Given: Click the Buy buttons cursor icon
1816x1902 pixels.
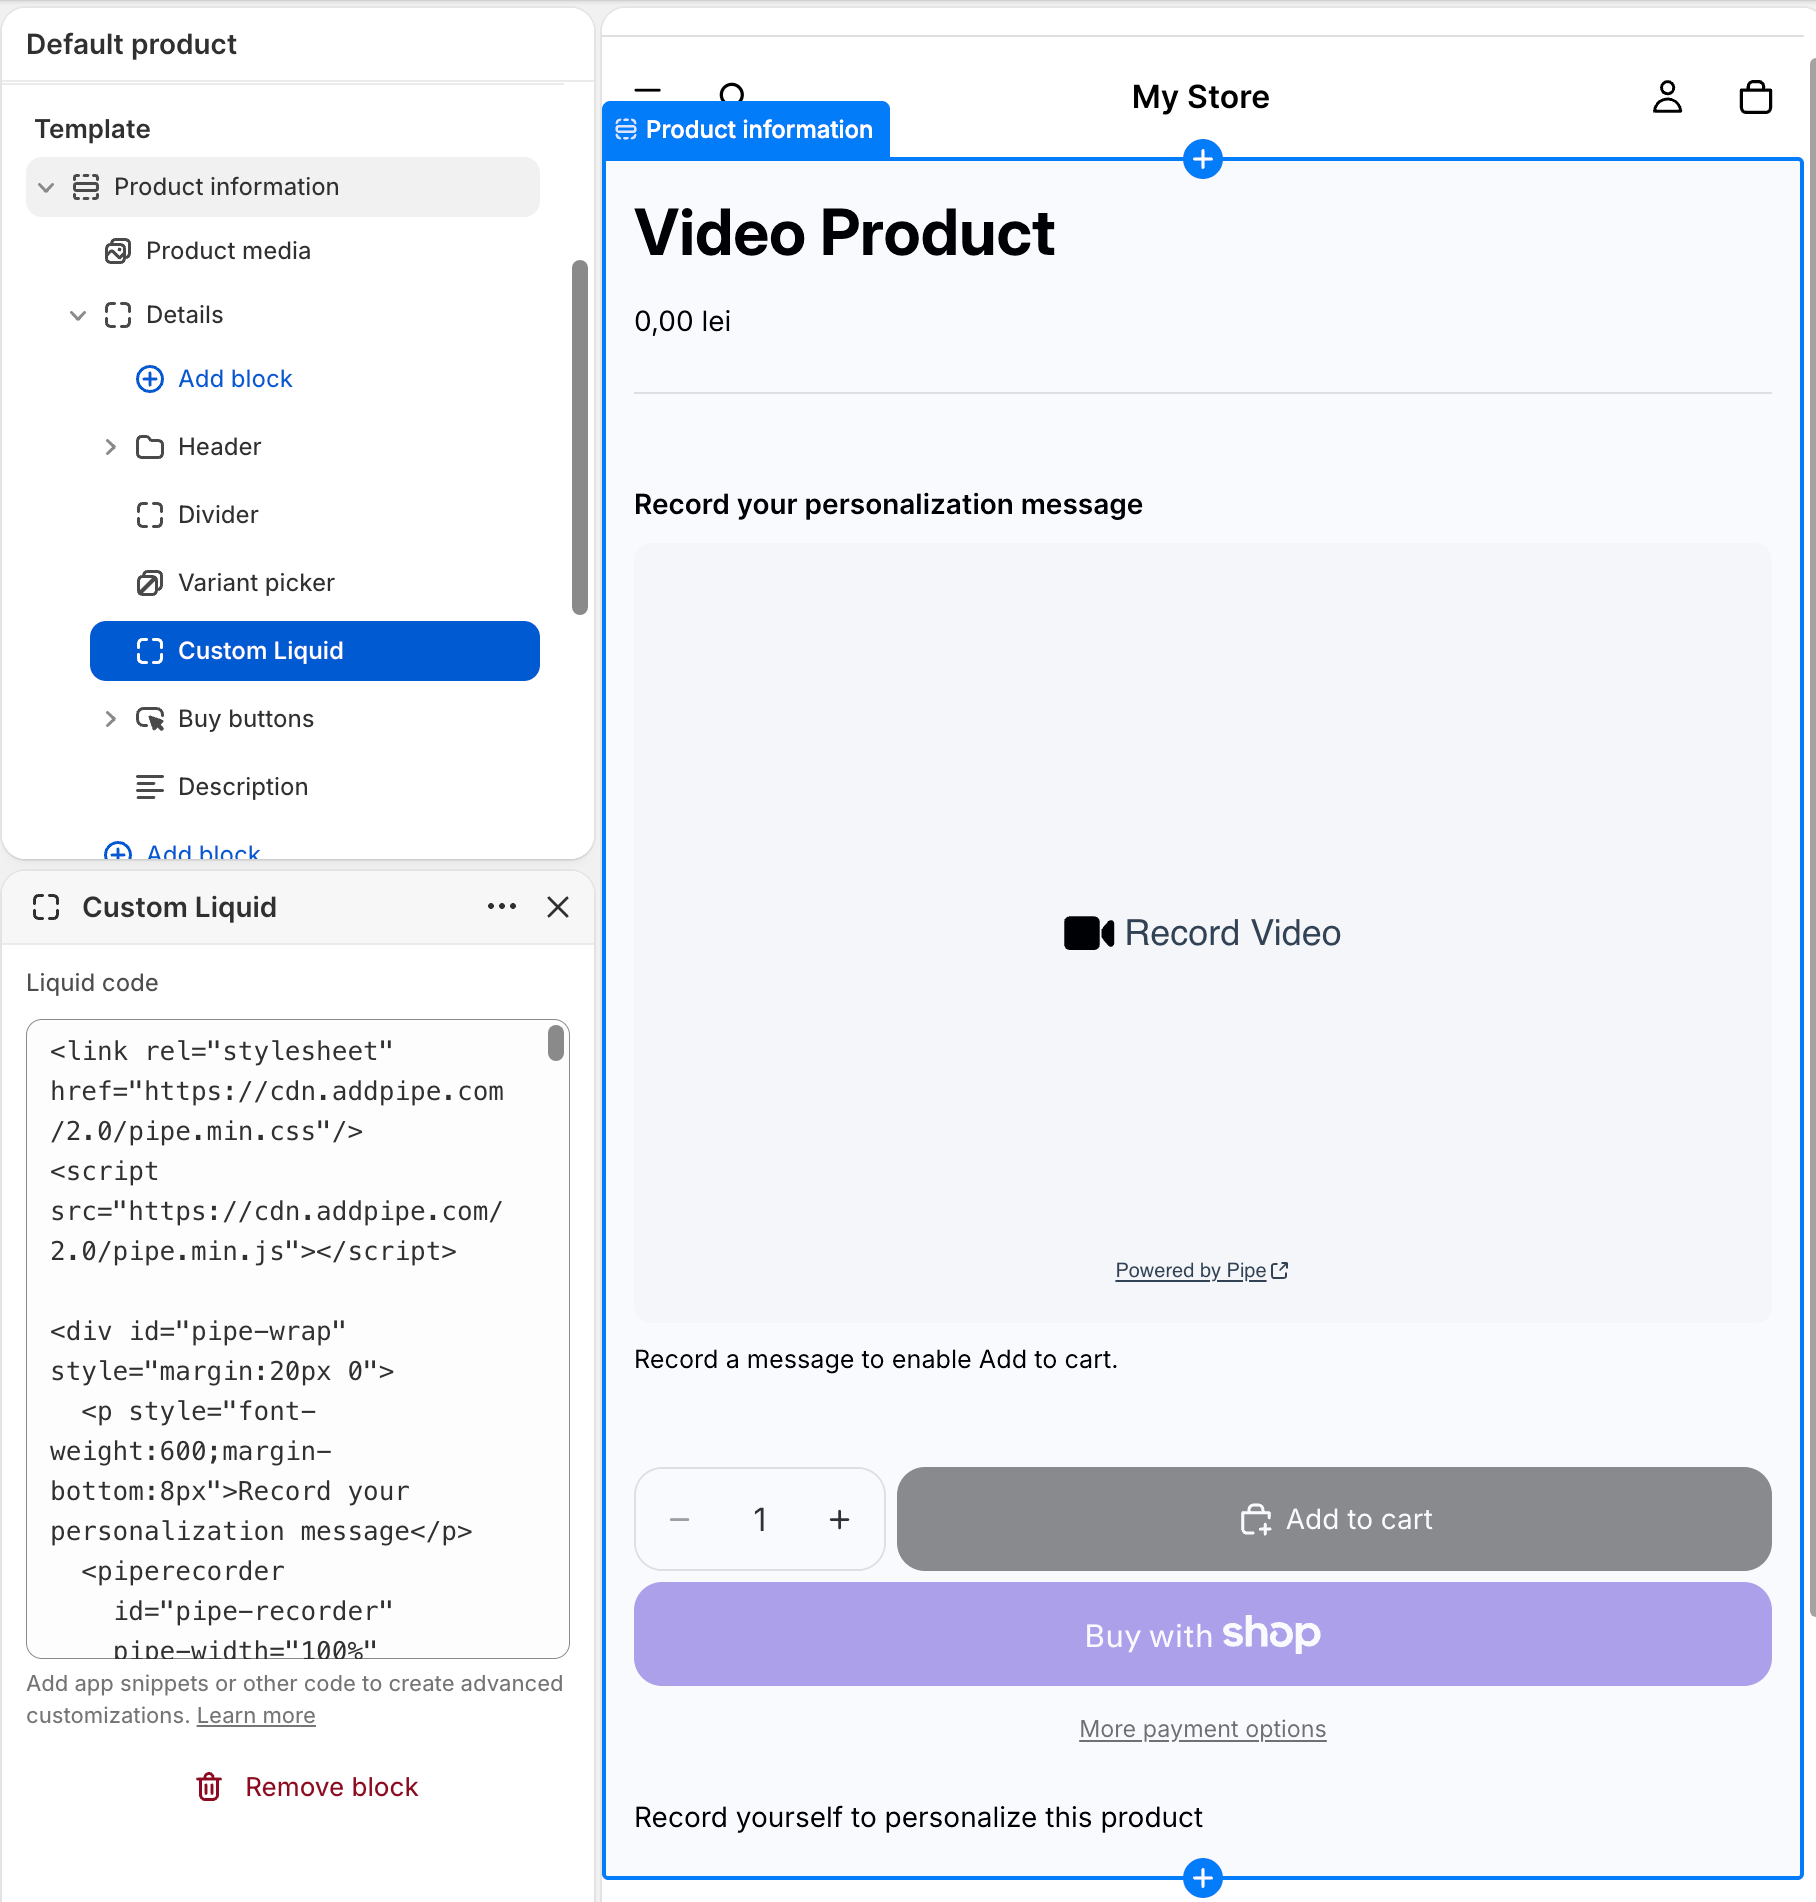Looking at the screenshot, I should point(150,719).
